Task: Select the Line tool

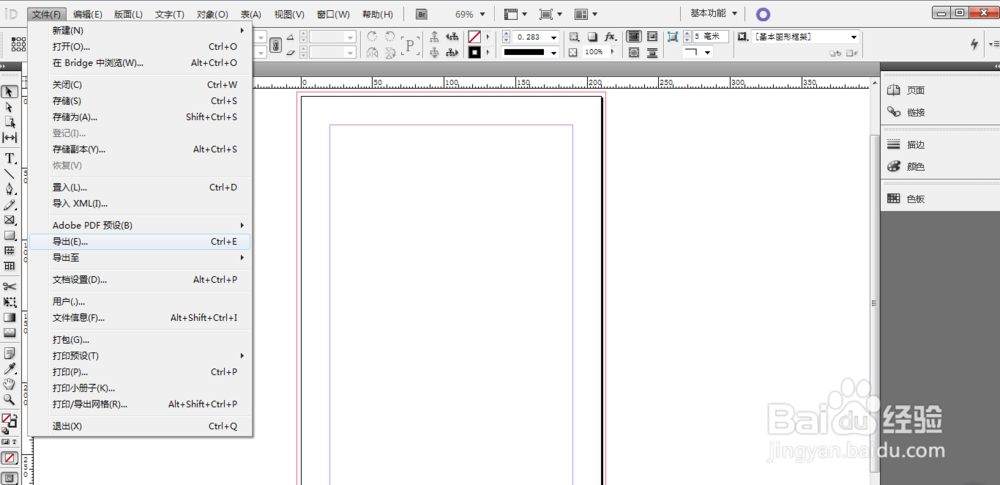Action: tap(10, 174)
